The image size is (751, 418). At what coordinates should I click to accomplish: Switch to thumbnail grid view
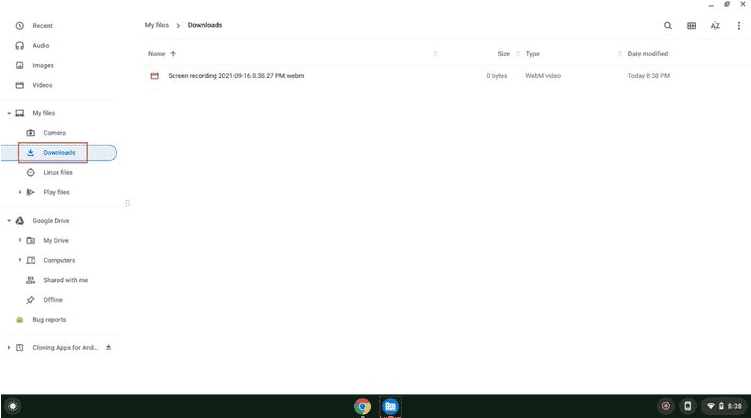tap(692, 26)
